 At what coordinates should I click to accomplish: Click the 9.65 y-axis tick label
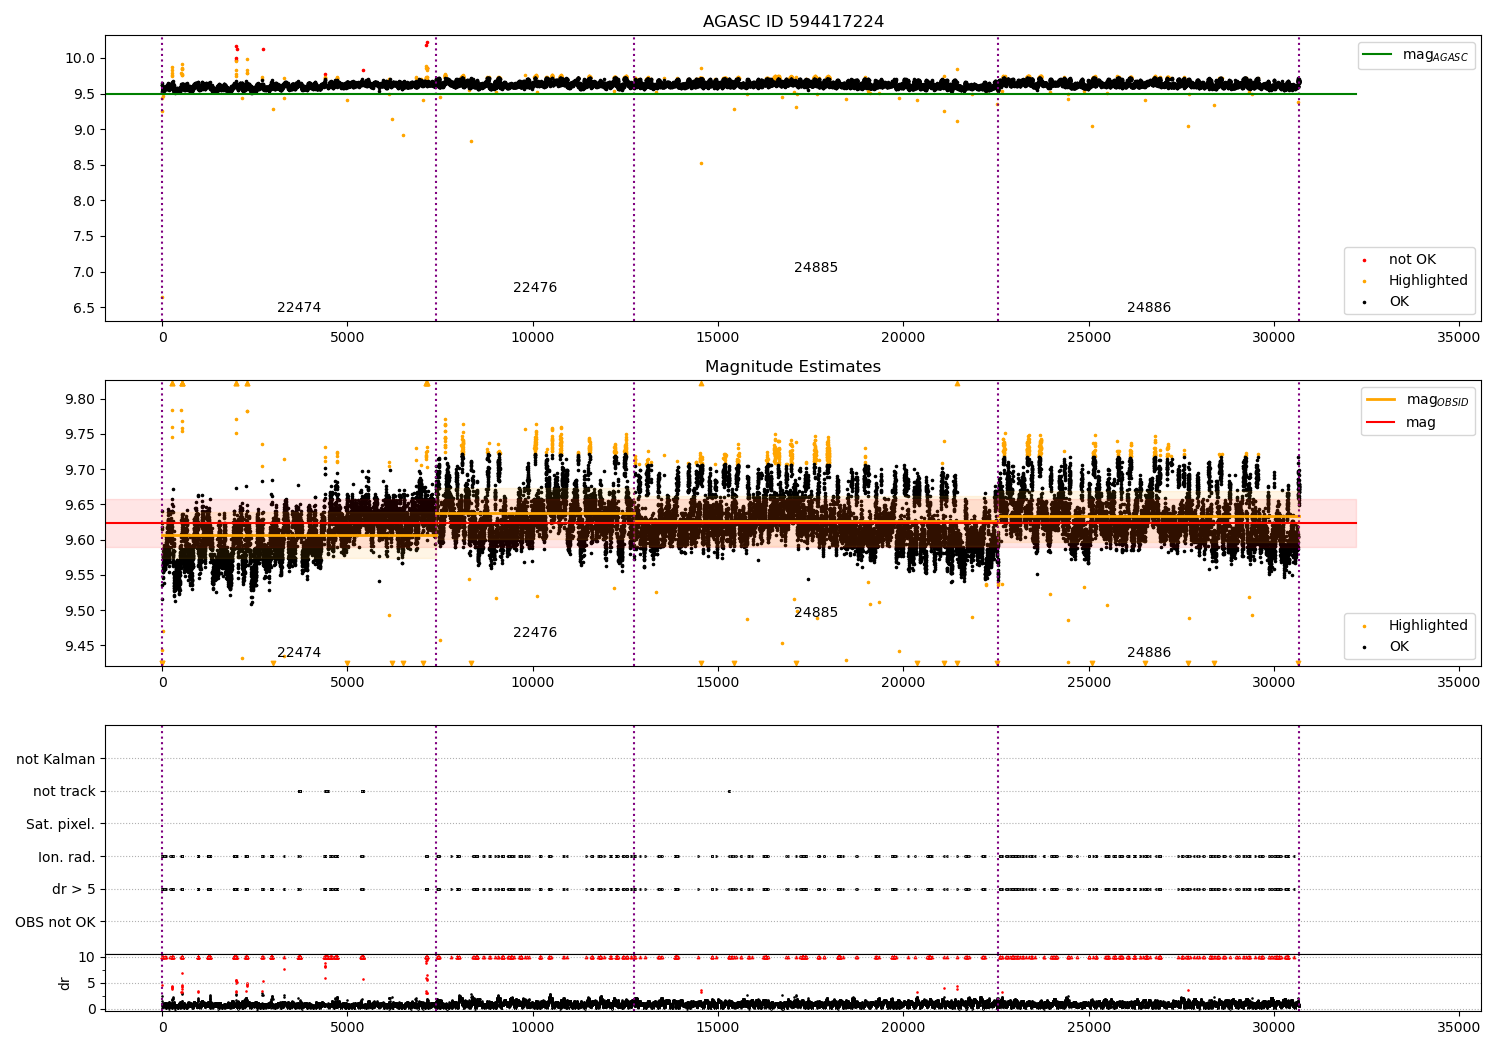(x=78, y=506)
